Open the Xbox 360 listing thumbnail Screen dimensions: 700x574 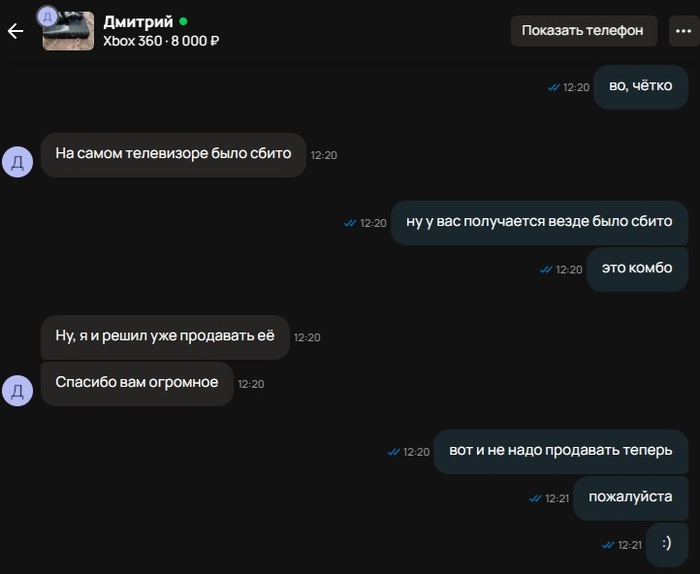(68, 31)
